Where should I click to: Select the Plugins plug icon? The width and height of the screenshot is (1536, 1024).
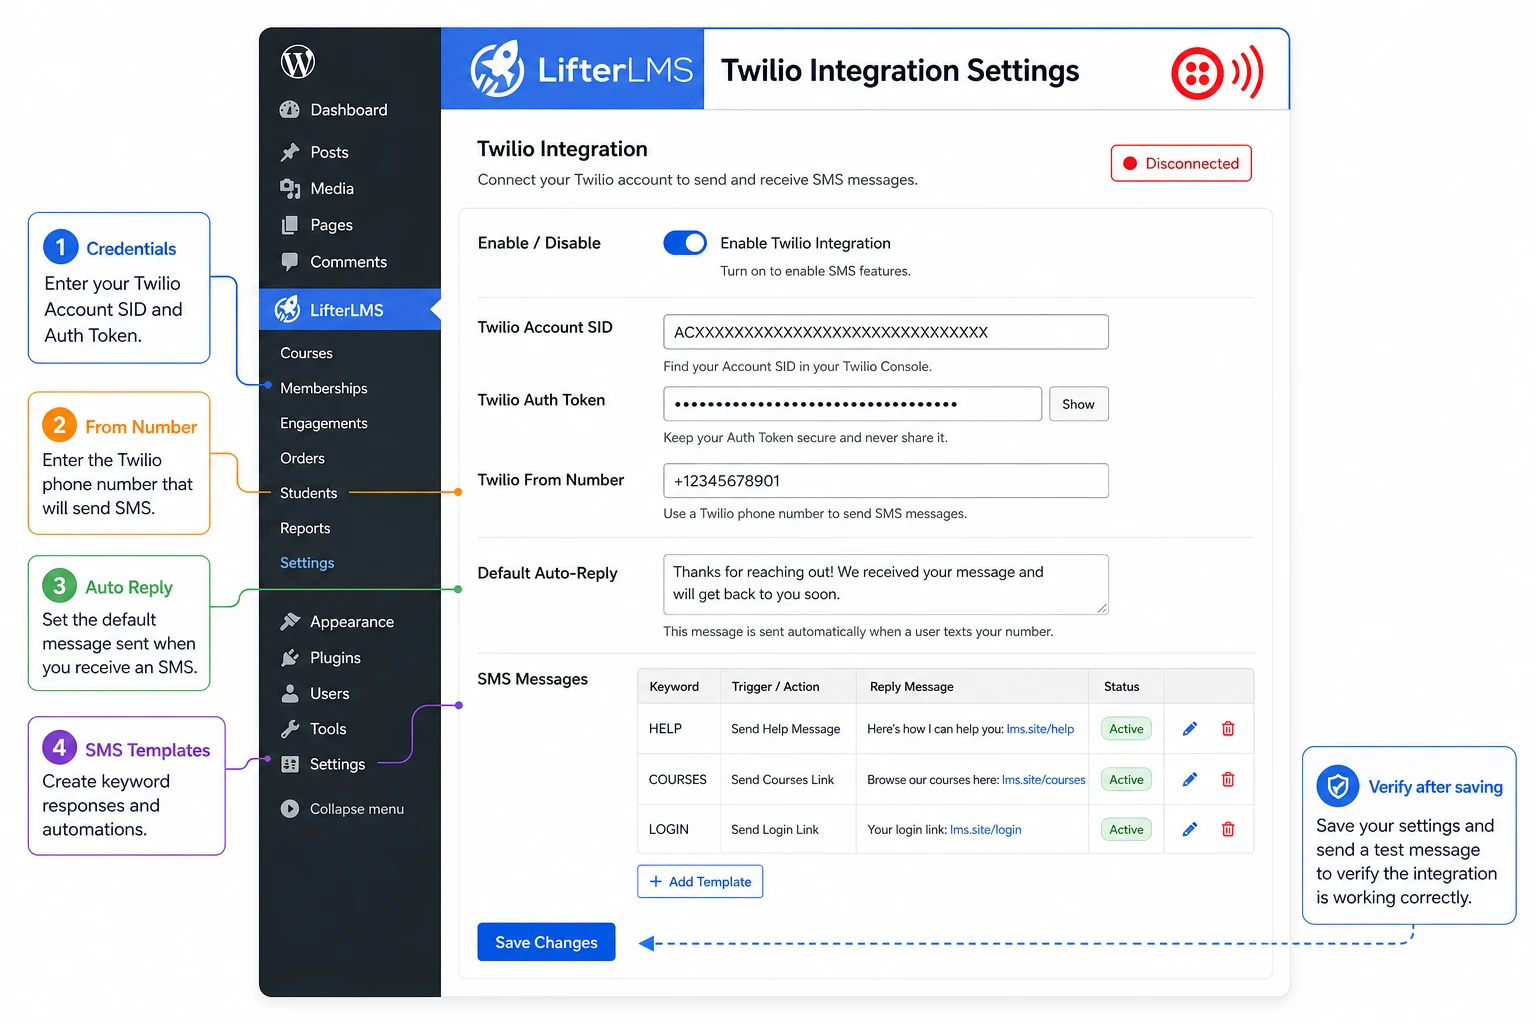coord(290,658)
